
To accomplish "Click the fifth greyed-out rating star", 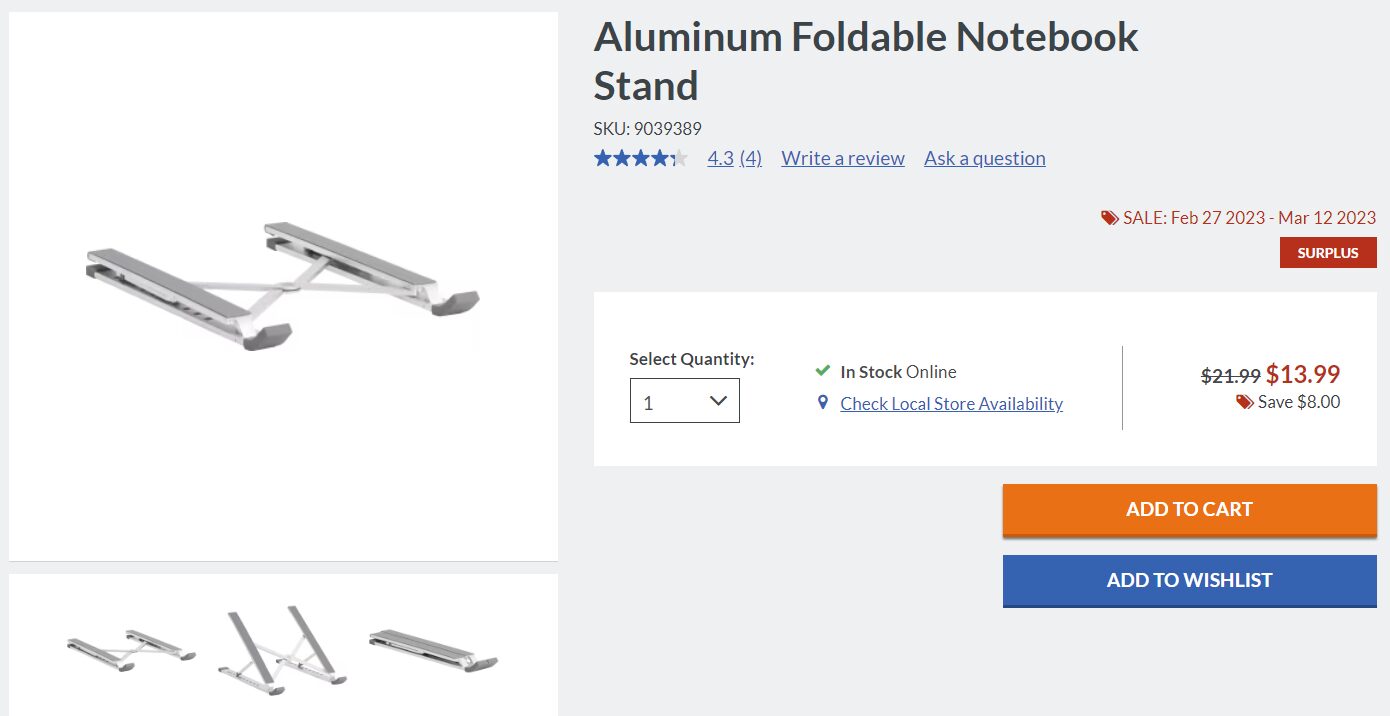I will [x=678, y=157].
